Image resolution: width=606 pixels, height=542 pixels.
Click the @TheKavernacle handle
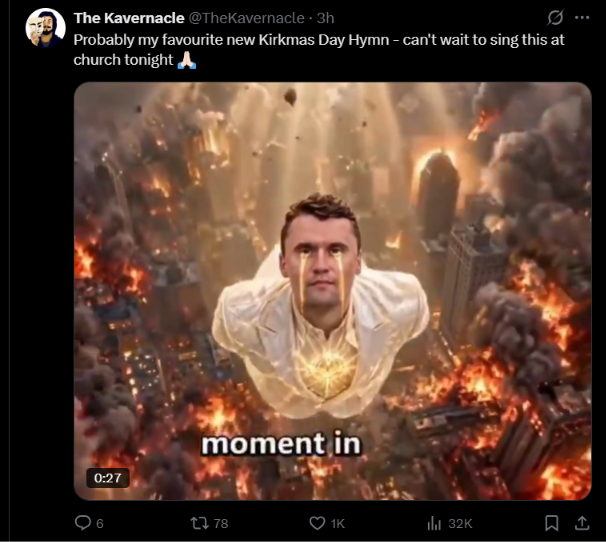(247, 18)
